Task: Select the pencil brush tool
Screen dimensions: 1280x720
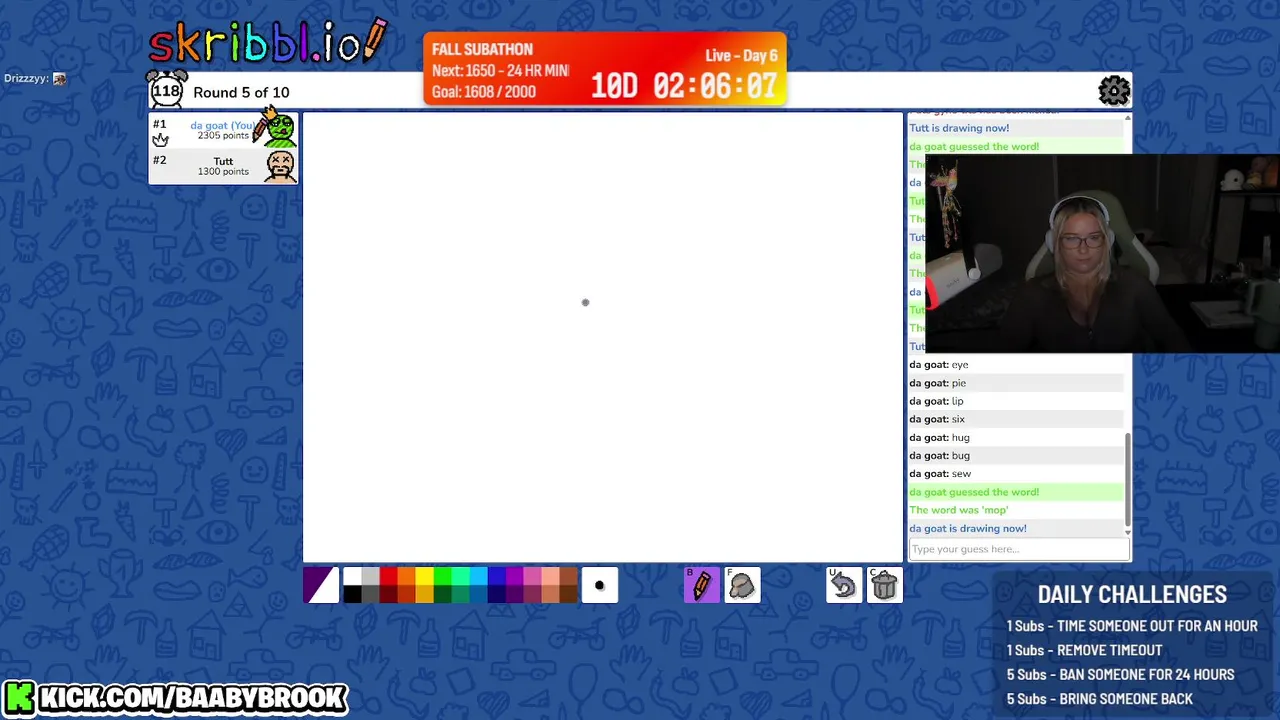Action: [x=701, y=585]
